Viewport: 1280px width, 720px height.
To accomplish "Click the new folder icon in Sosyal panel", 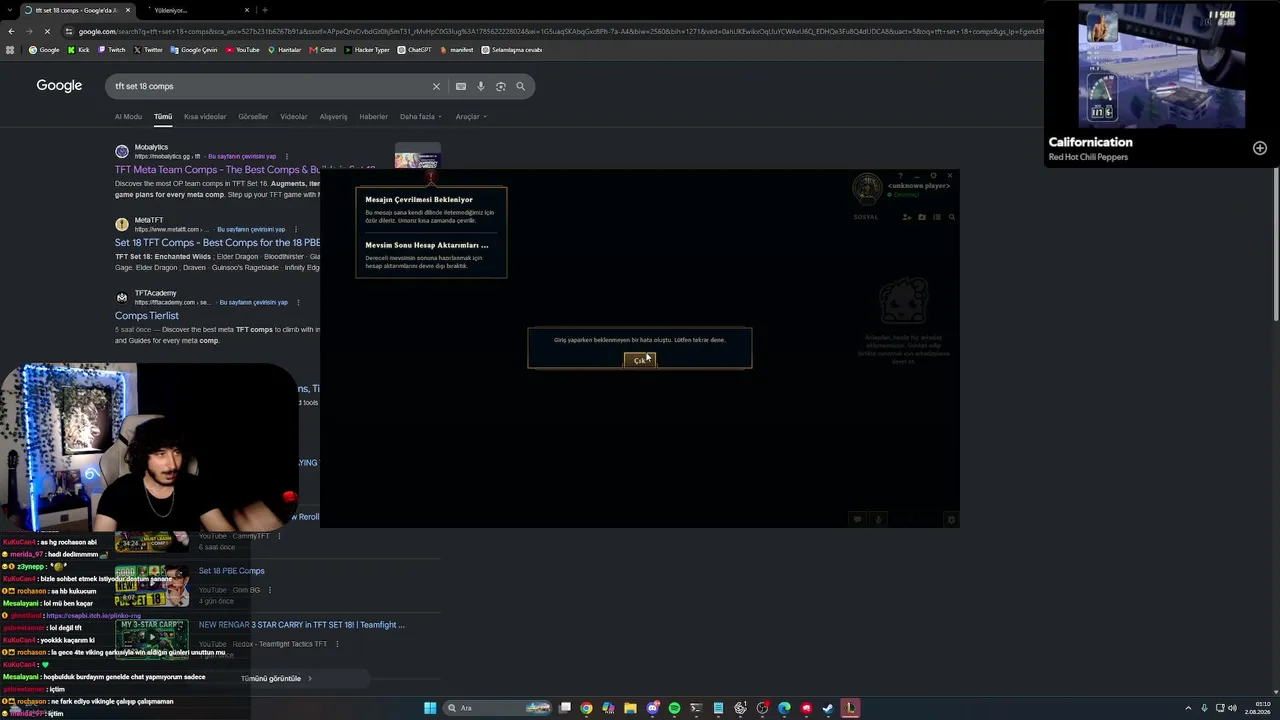I will 922,217.
